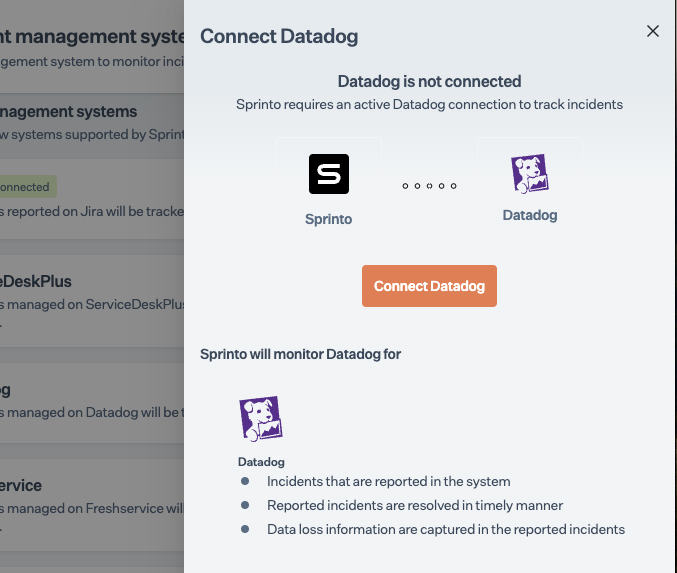
Task: Click 'Data loss information are captured' bullet
Action: pyautogui.click(x=446, y=529)
